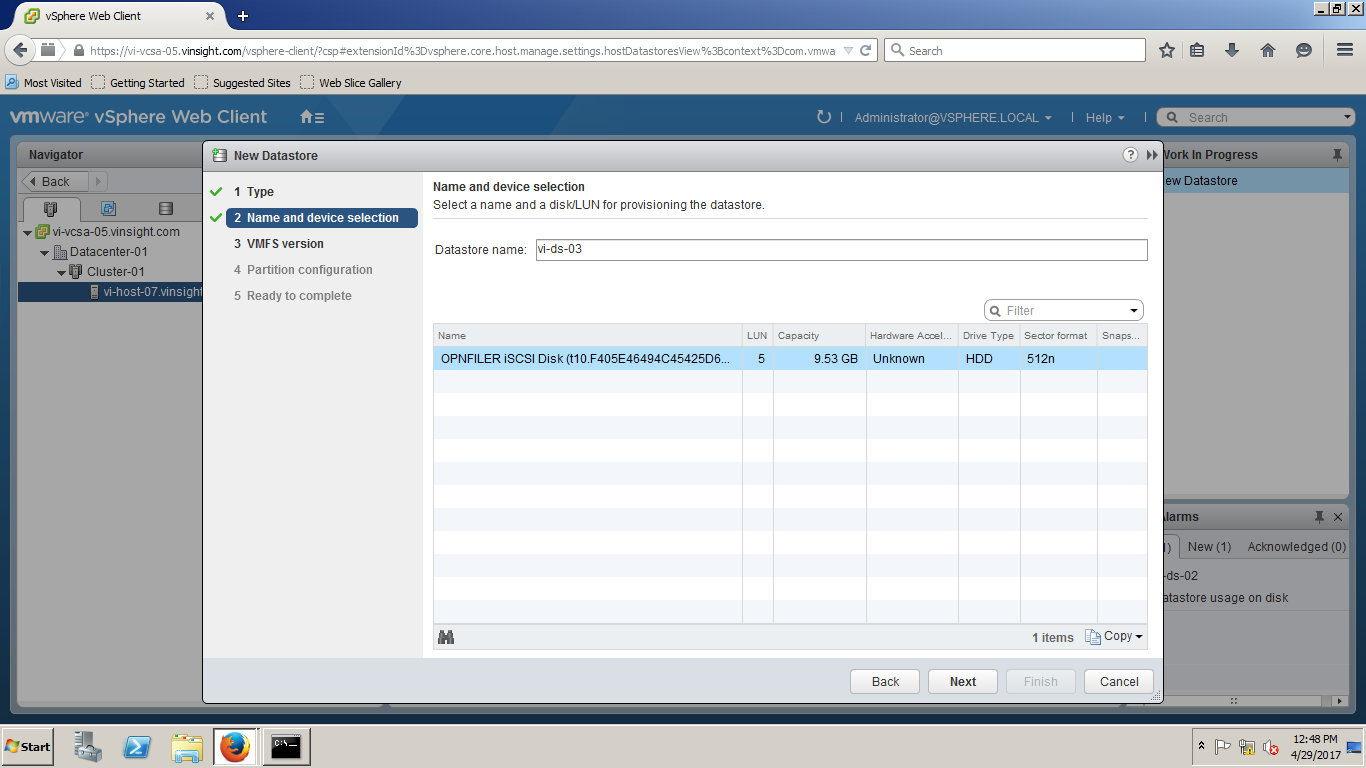The height and width of the screenshot is (768, 1366).
Task: Click the Datastore name input field
Action: pyautogui.click(x=841, y=250)
